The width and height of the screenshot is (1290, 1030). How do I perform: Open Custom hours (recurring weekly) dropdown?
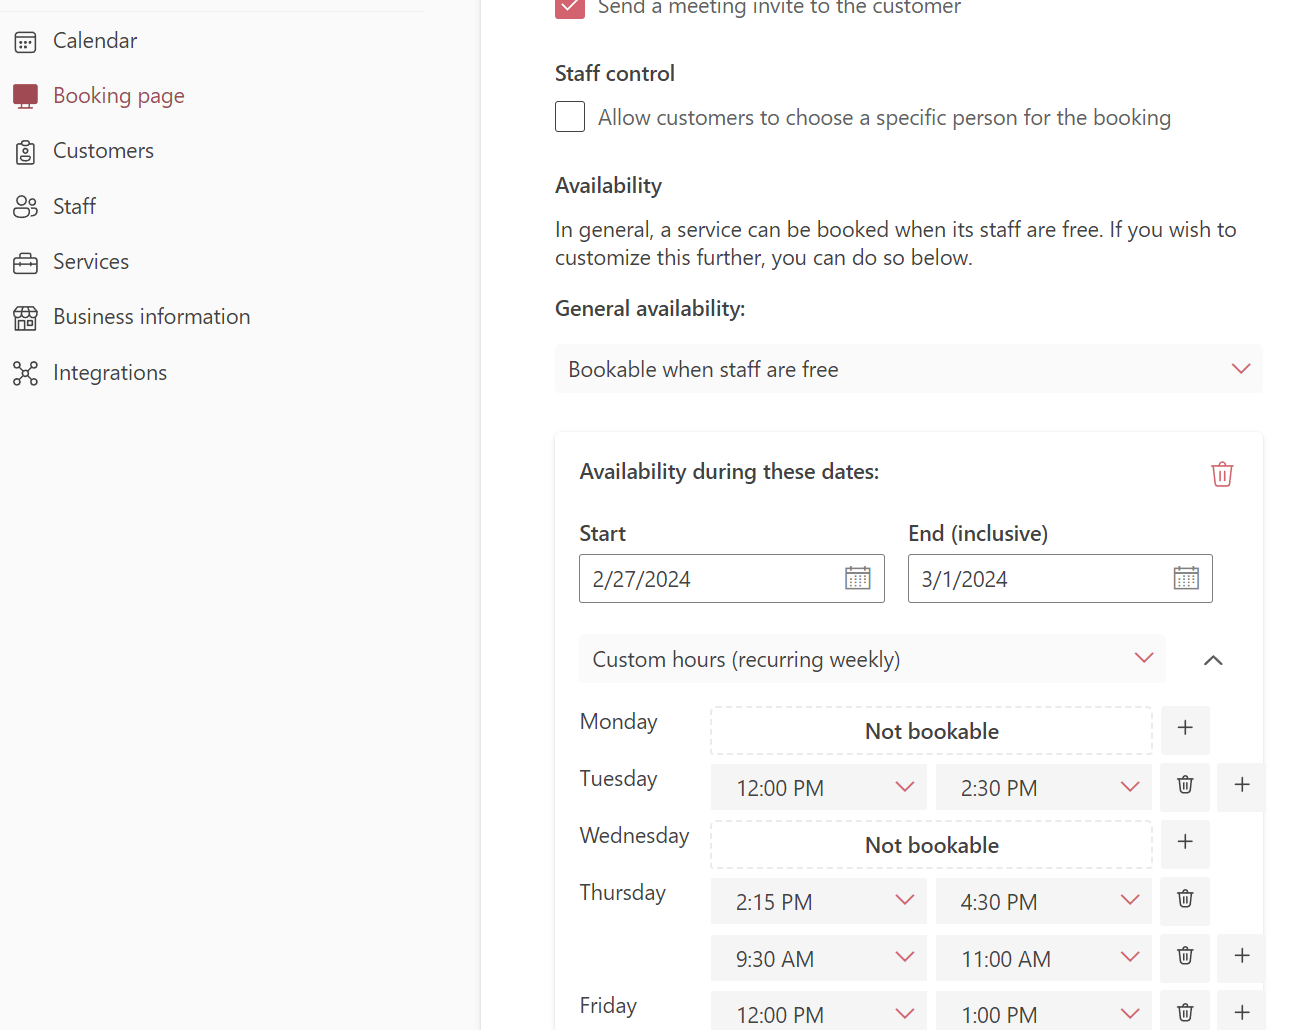pos(872,659)
